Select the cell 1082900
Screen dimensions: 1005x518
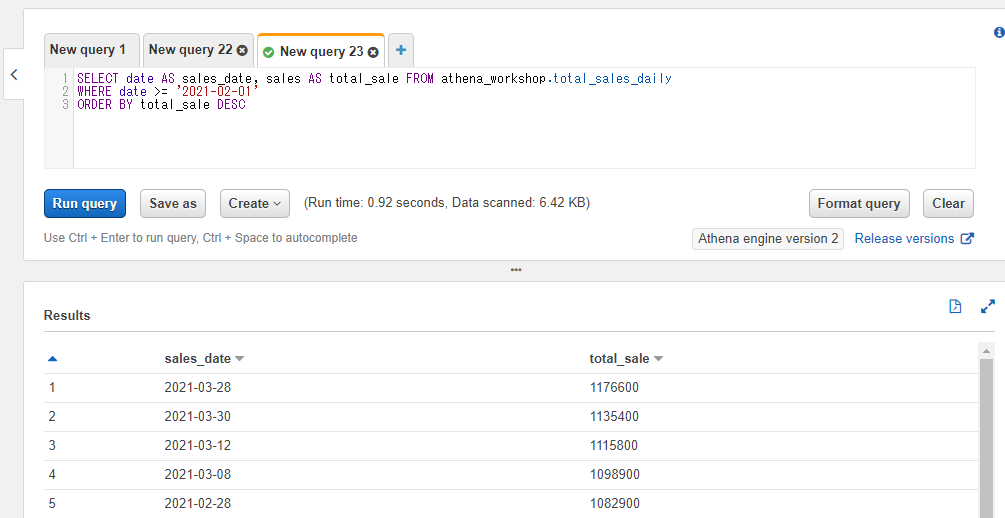[x=615, y=503]
